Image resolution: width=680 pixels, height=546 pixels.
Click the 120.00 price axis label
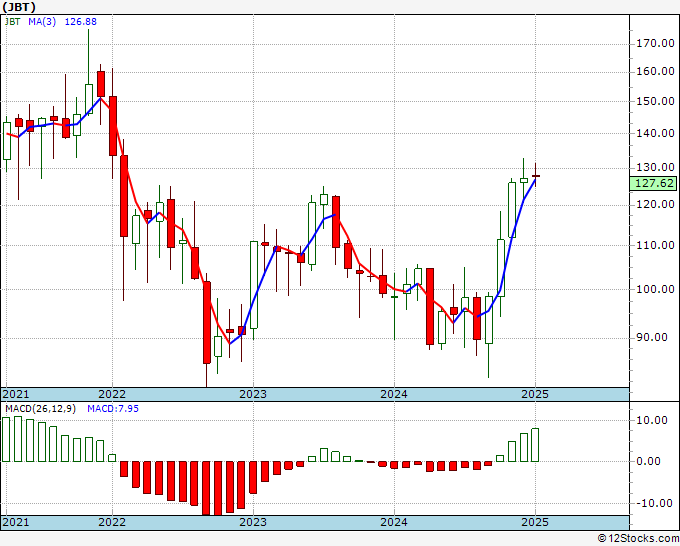click(x=655, y=204)
